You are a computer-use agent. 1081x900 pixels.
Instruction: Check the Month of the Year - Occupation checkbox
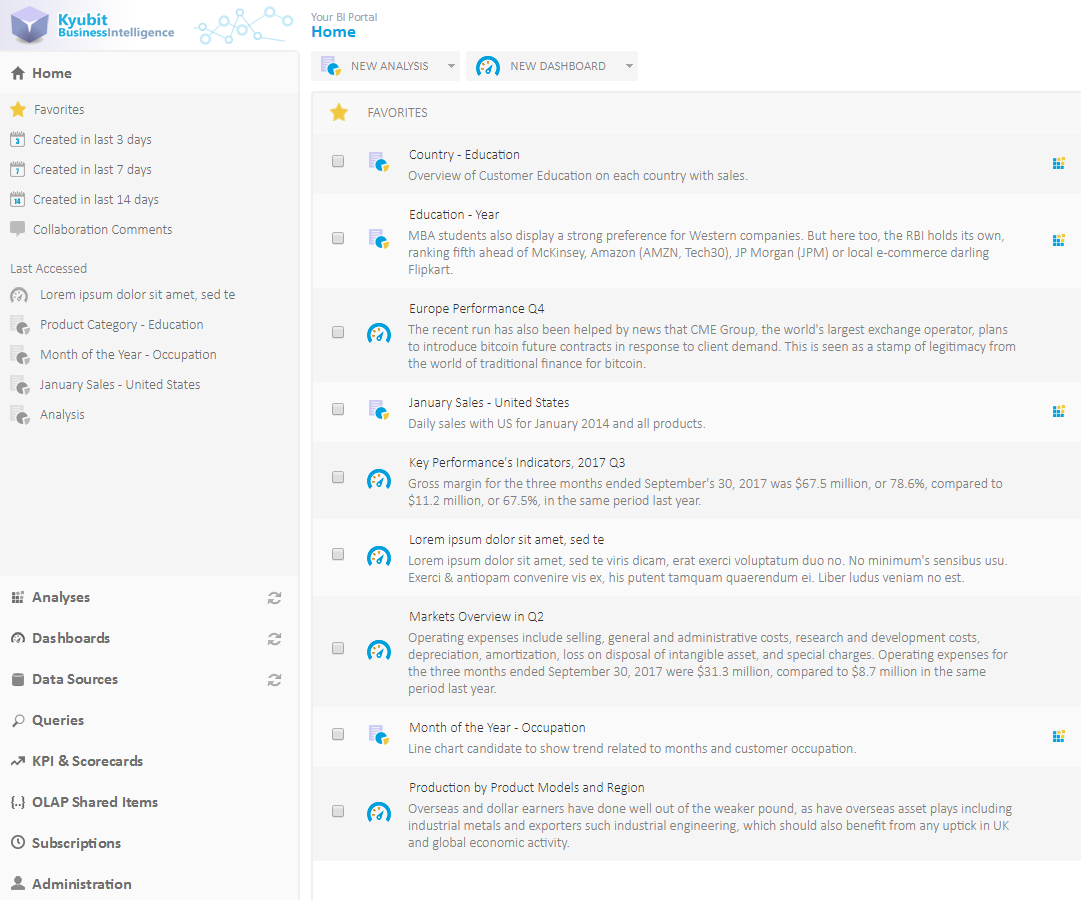(x=338, y=734)
